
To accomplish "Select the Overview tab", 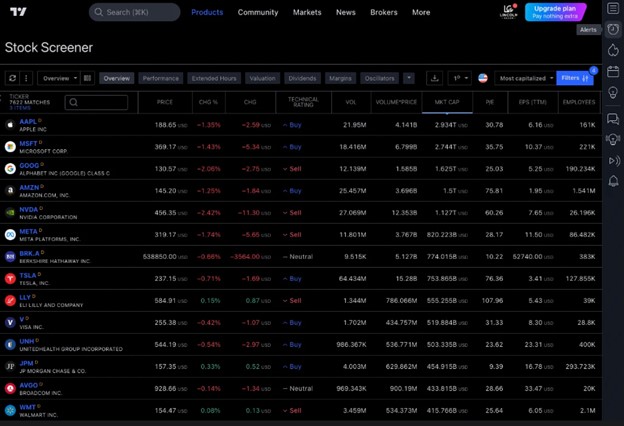I will pyautogui.click(x=117, y=78).
